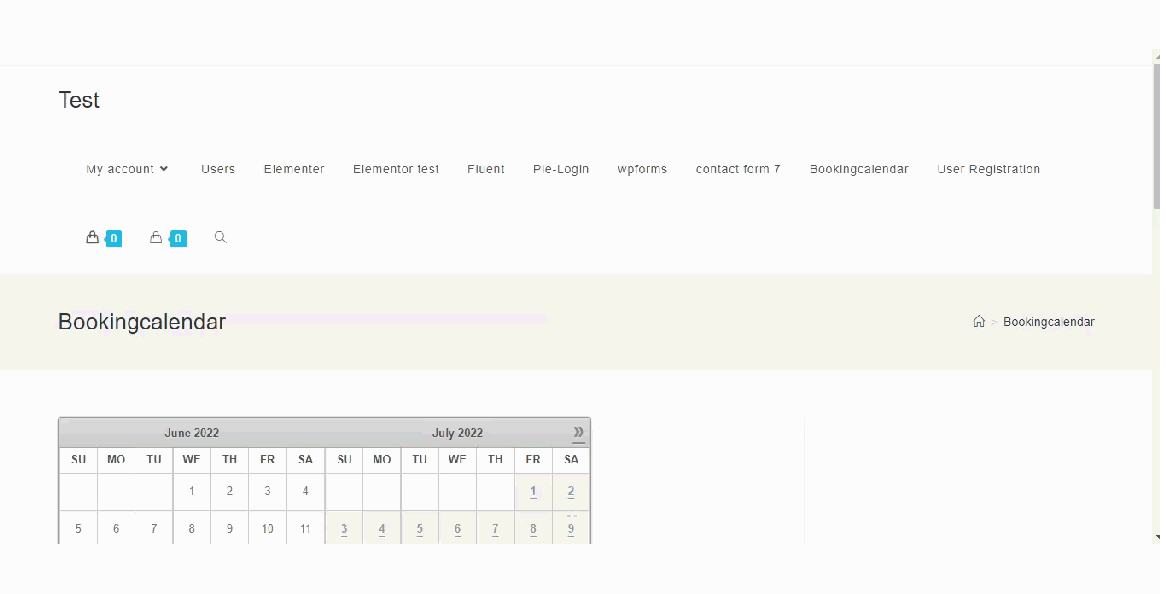Select July 2 in the calendar
The image size is (1166, 594).
tap(571, 491)
